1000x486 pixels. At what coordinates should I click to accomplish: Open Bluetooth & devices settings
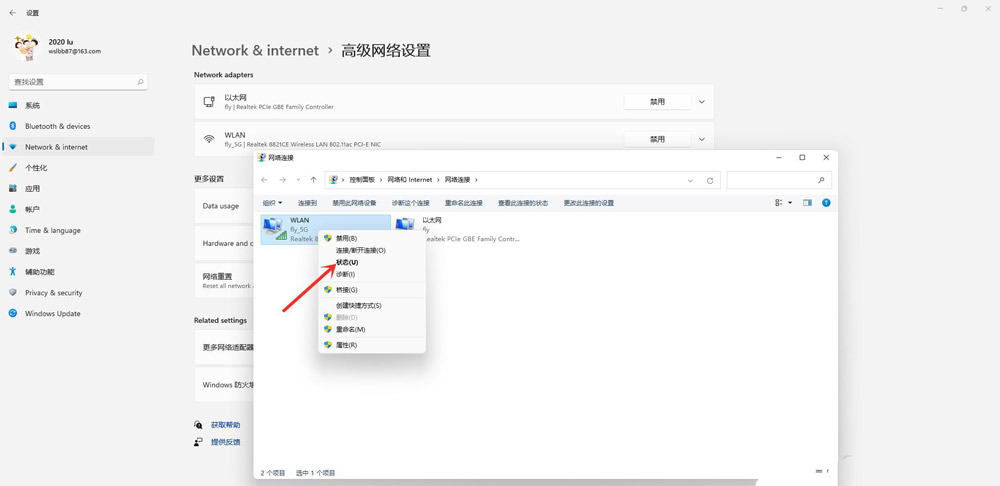[78, 126]
